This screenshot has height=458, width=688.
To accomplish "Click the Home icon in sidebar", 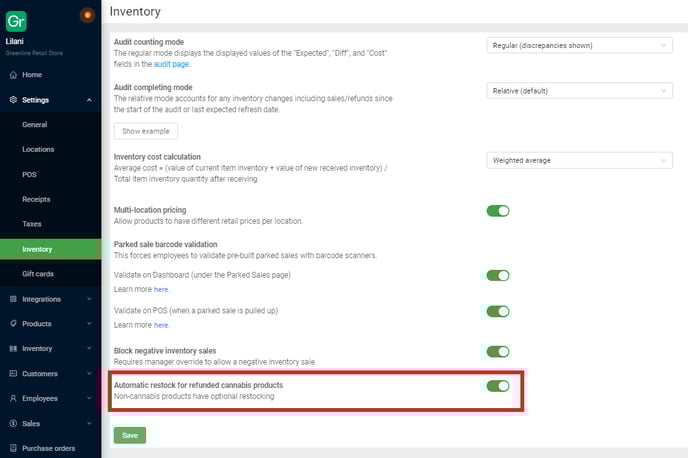I will tap(12, 75).
